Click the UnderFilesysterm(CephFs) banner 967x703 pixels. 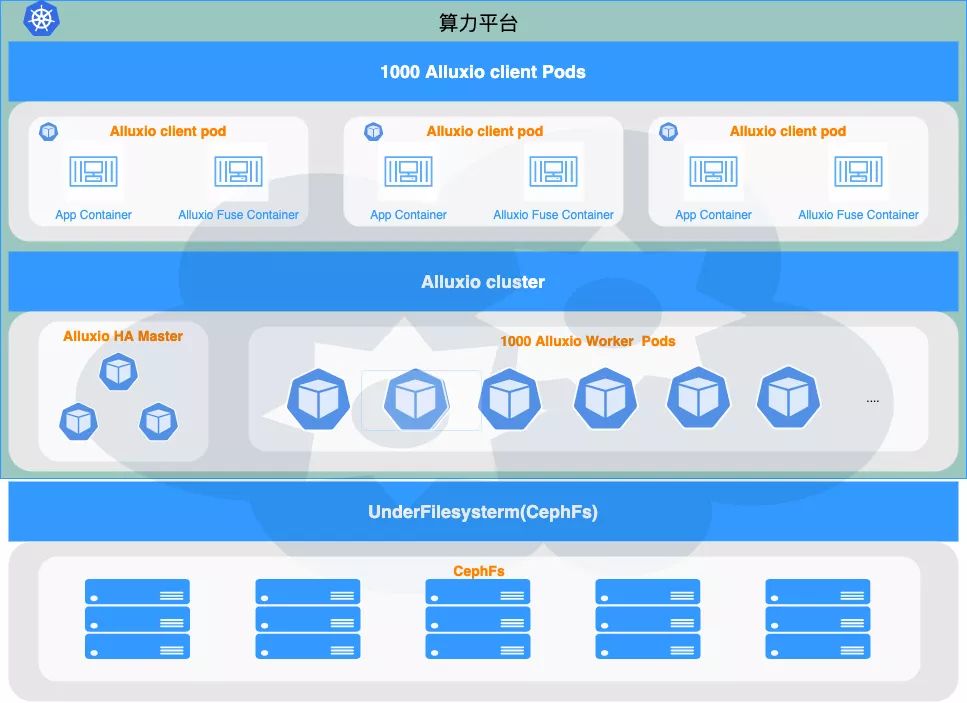tap(483, 512)
